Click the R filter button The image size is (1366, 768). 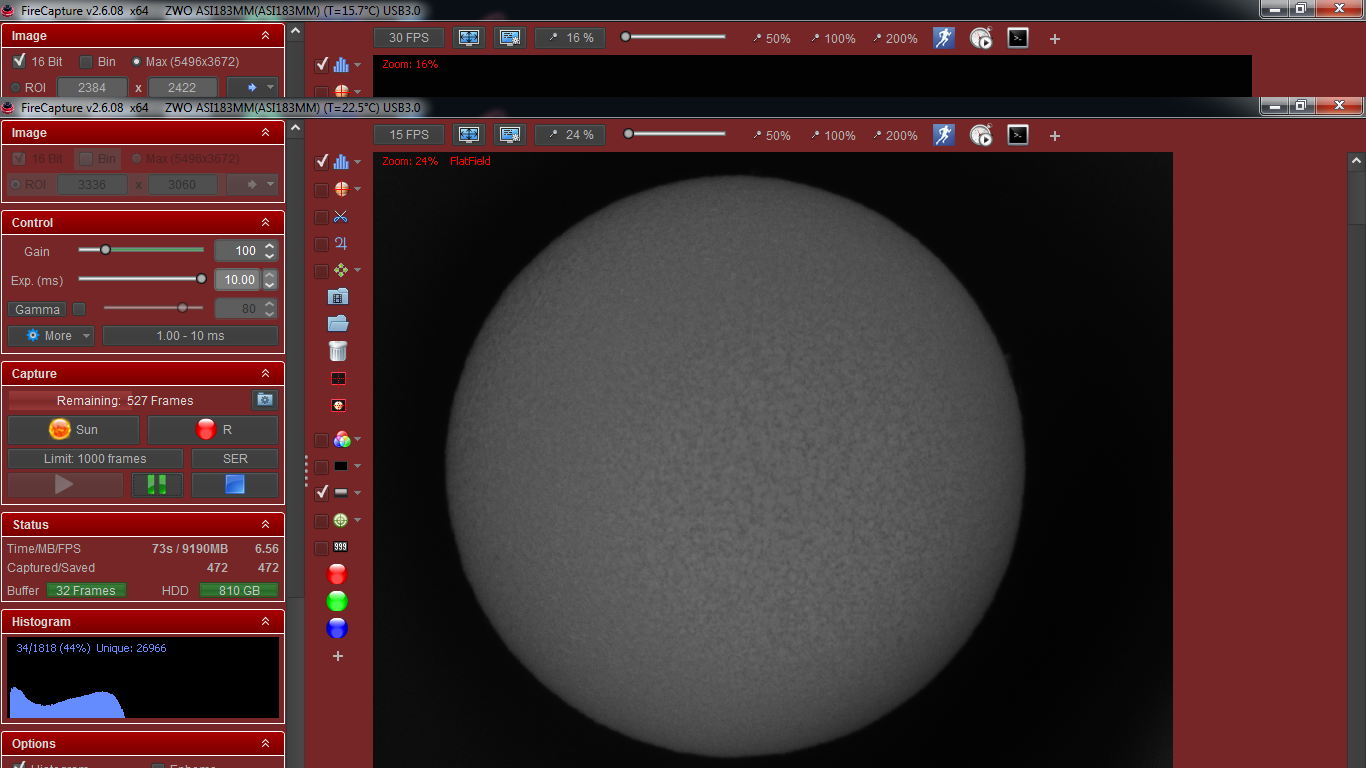(x=213, y=430)
